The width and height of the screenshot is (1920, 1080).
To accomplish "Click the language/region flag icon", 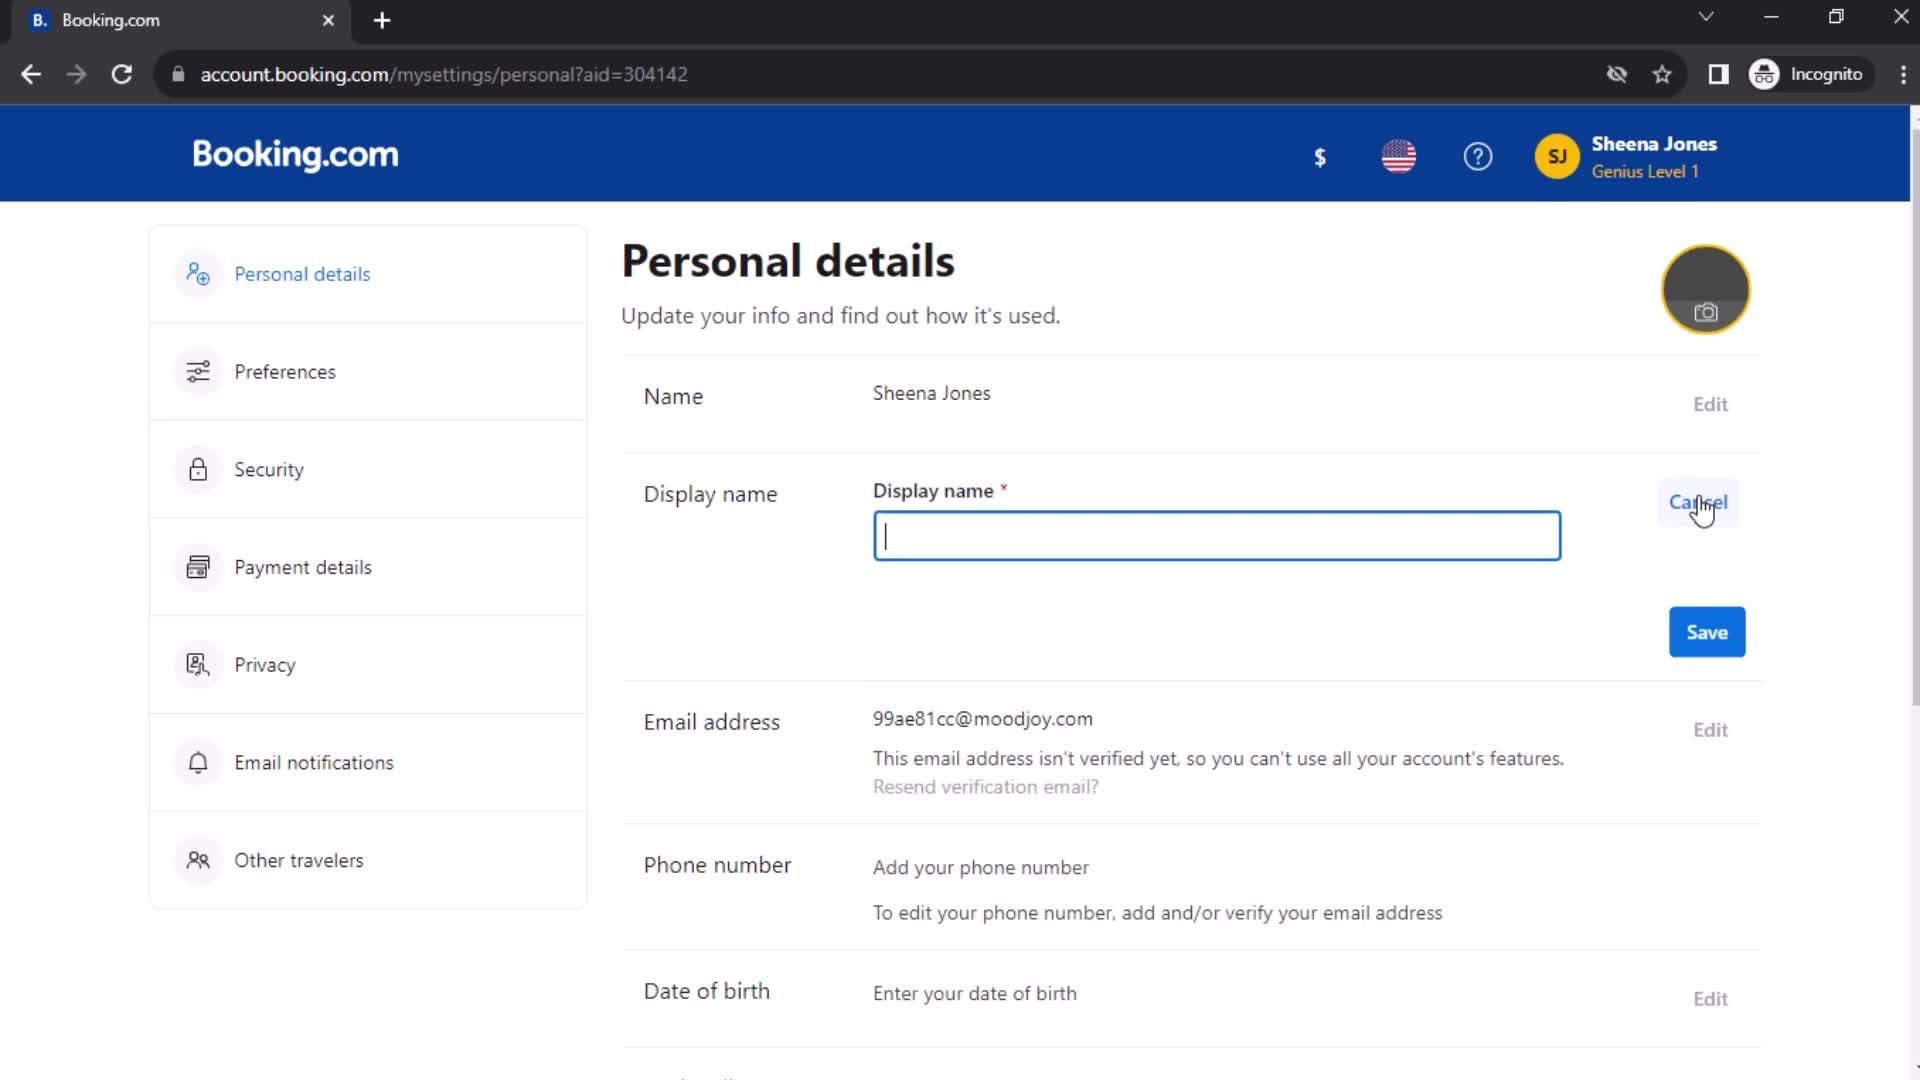I will point(1398,156).
